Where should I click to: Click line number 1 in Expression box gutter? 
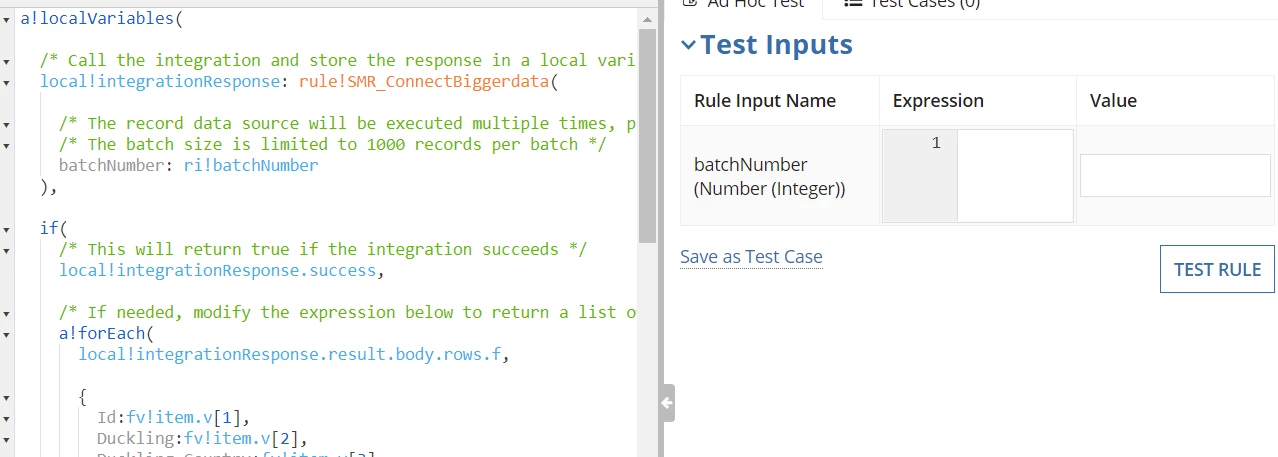[936, 143]
